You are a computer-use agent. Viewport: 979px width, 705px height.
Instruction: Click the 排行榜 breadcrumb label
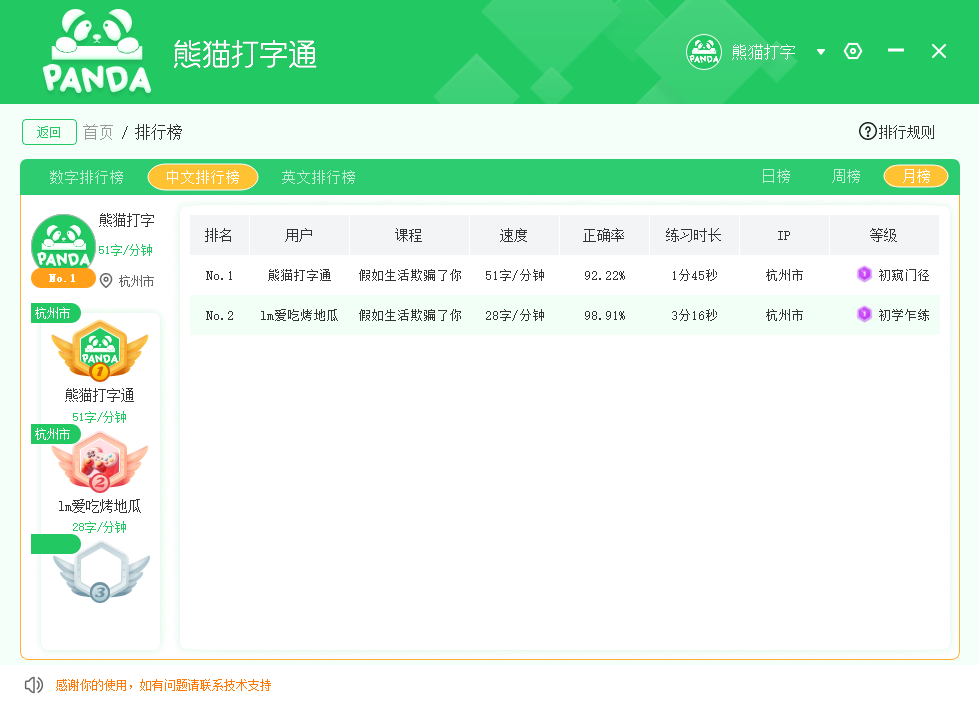point(159,132)
